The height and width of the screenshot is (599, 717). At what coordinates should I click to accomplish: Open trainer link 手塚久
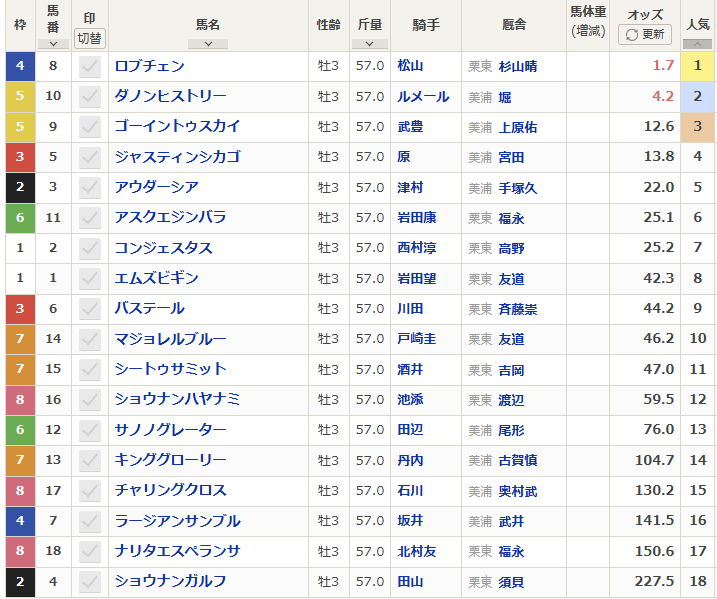click(x=518, y=188)
